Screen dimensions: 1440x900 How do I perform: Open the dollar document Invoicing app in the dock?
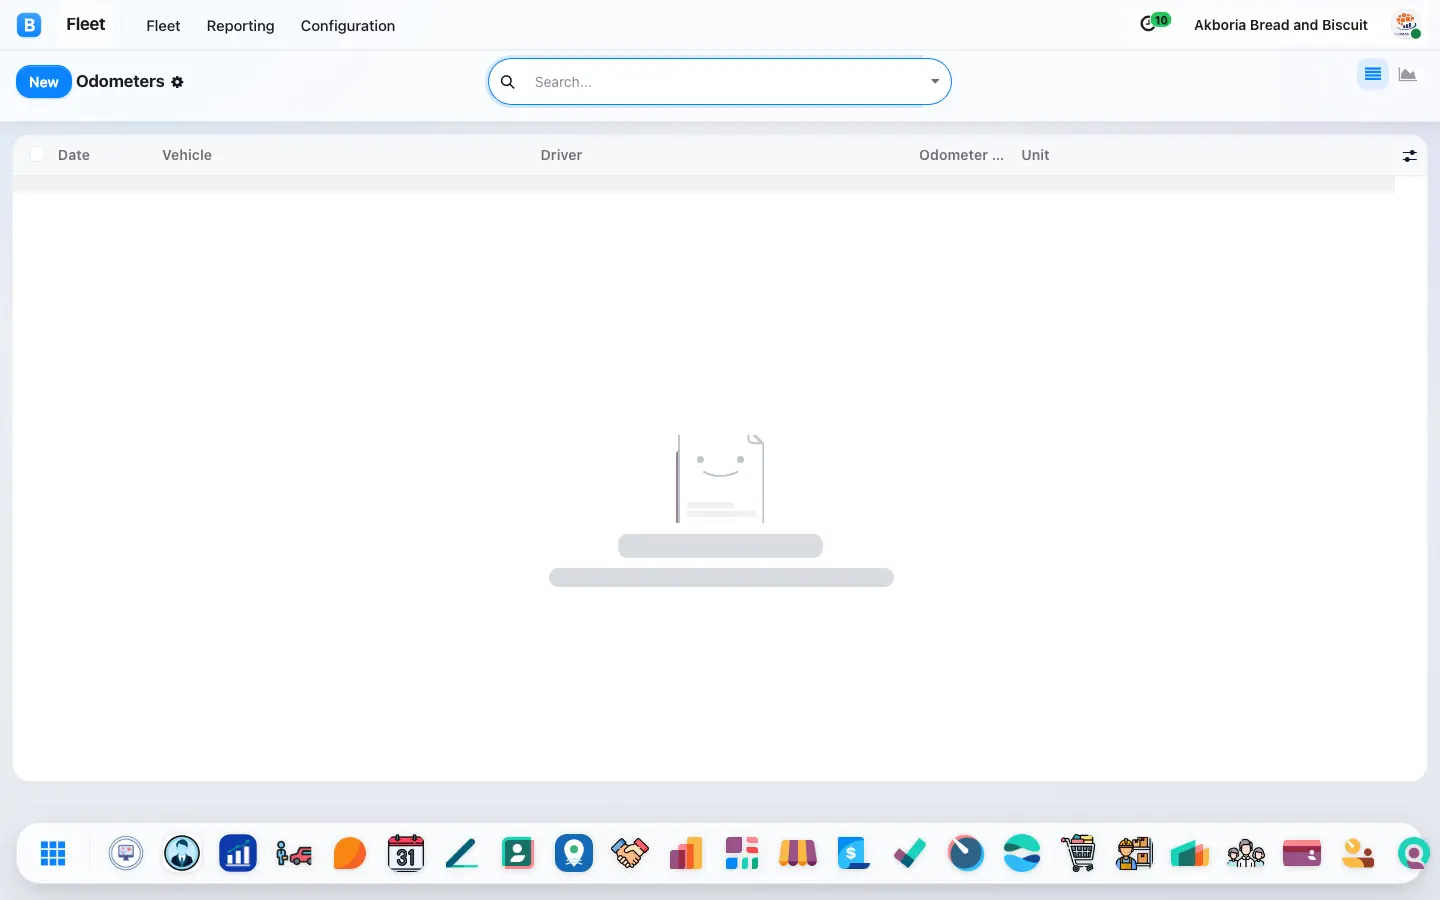point(854,853)
